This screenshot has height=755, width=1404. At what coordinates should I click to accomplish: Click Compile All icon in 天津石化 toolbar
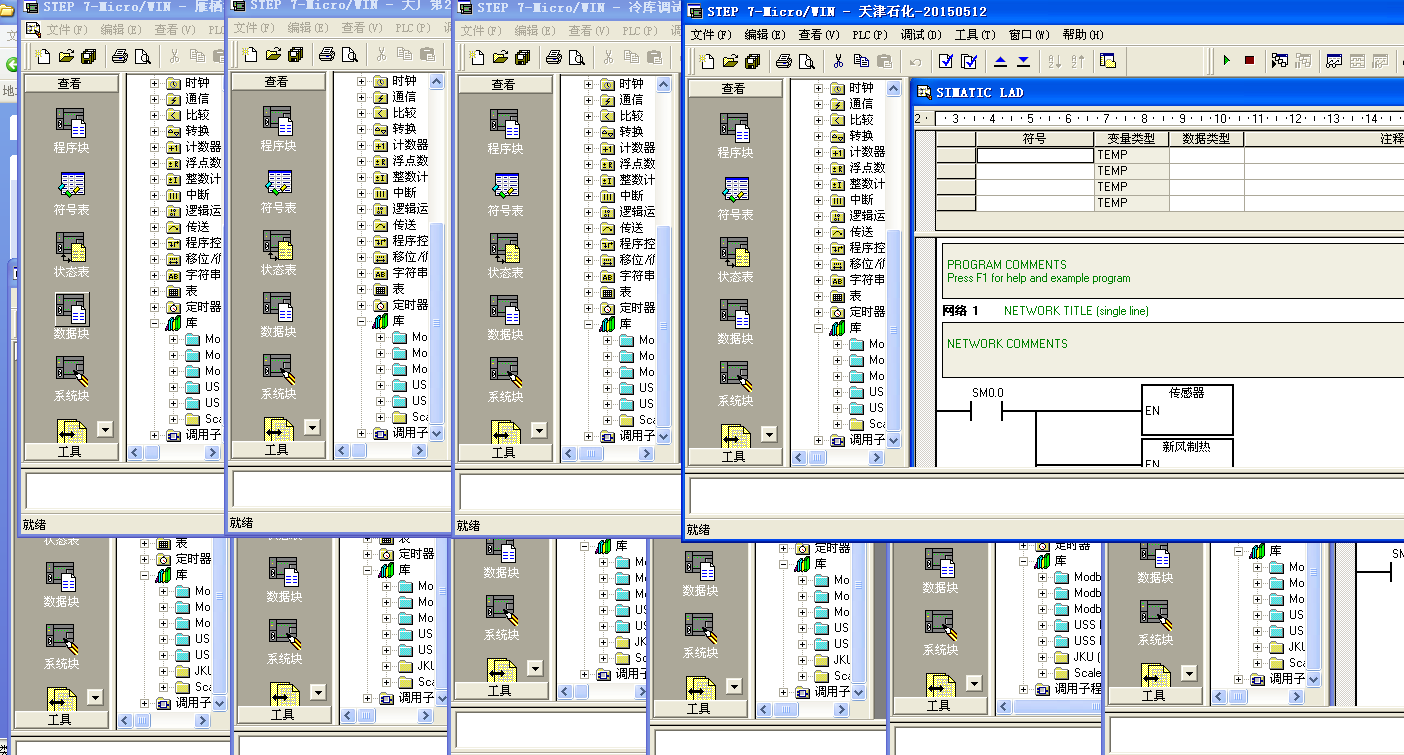point(968,61)
